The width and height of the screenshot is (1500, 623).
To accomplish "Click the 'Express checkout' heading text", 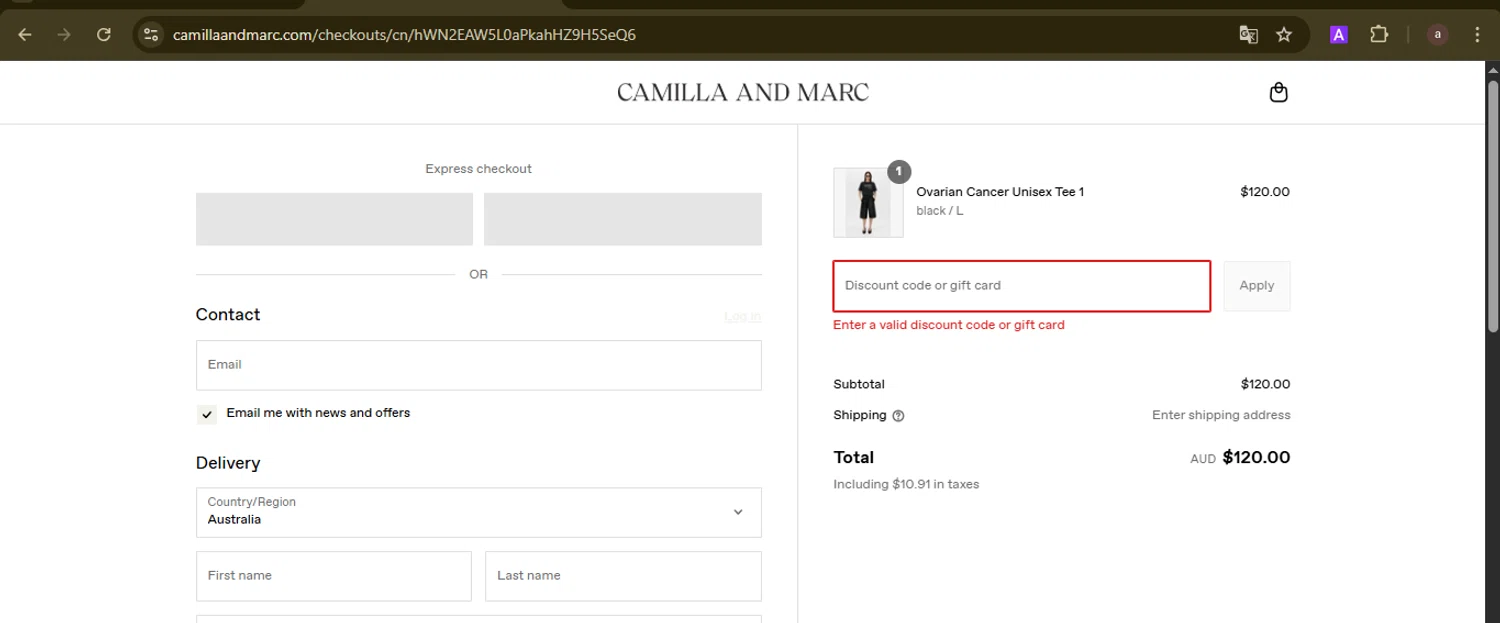I will coord(478,169).
